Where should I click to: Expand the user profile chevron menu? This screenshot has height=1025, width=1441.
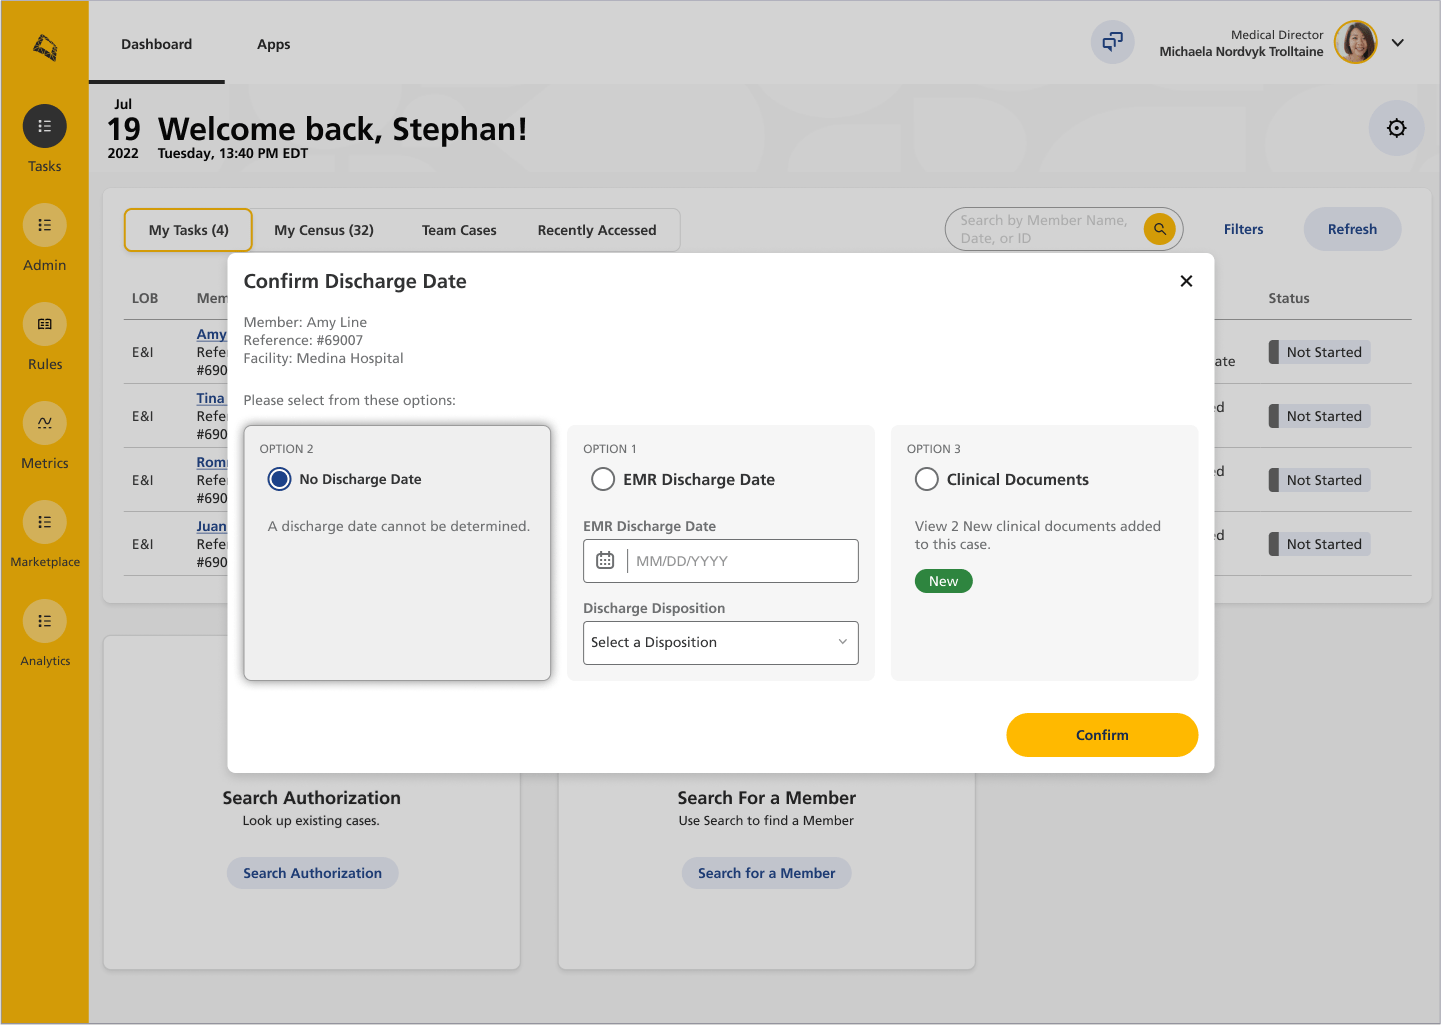pyautogui.click(x=1398, y=43)
